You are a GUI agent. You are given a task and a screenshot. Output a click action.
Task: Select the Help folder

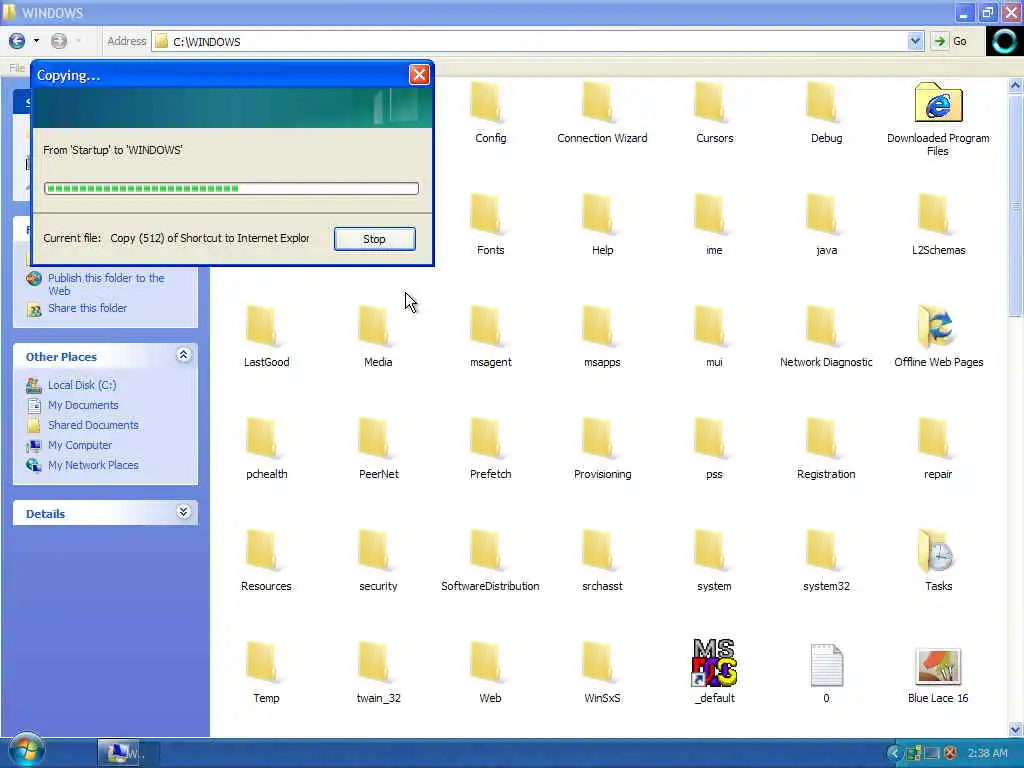(602, 224)
